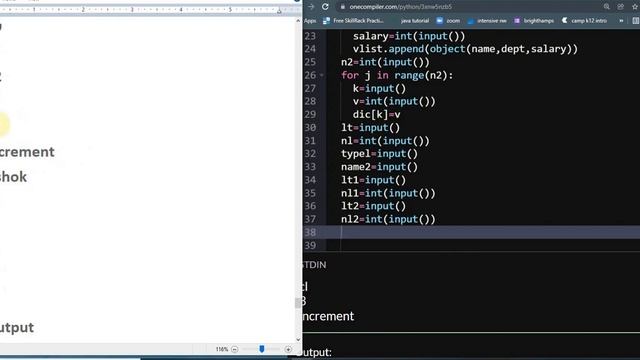Click the browser forward arrow
The width and height of the screenshot is (640, 360).
point(311,7)
